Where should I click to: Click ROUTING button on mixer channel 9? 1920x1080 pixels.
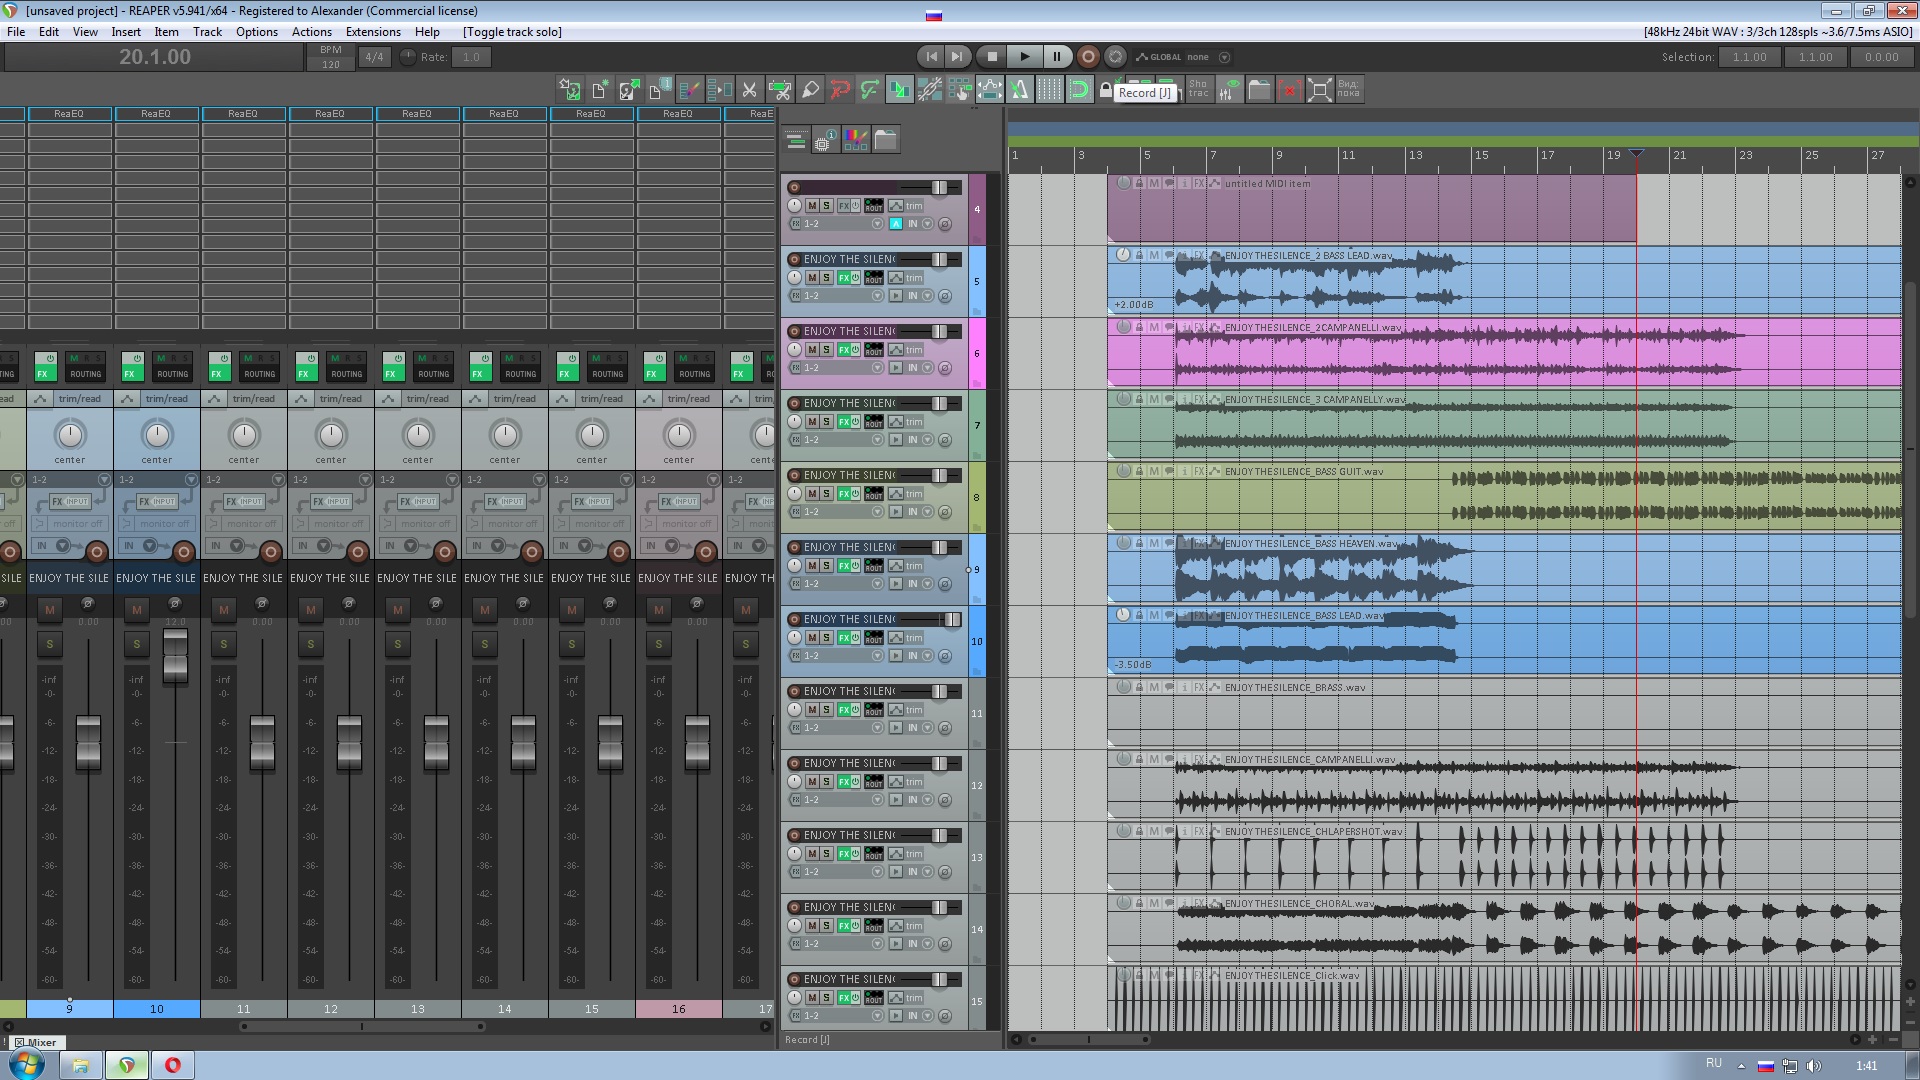point(85,374)
